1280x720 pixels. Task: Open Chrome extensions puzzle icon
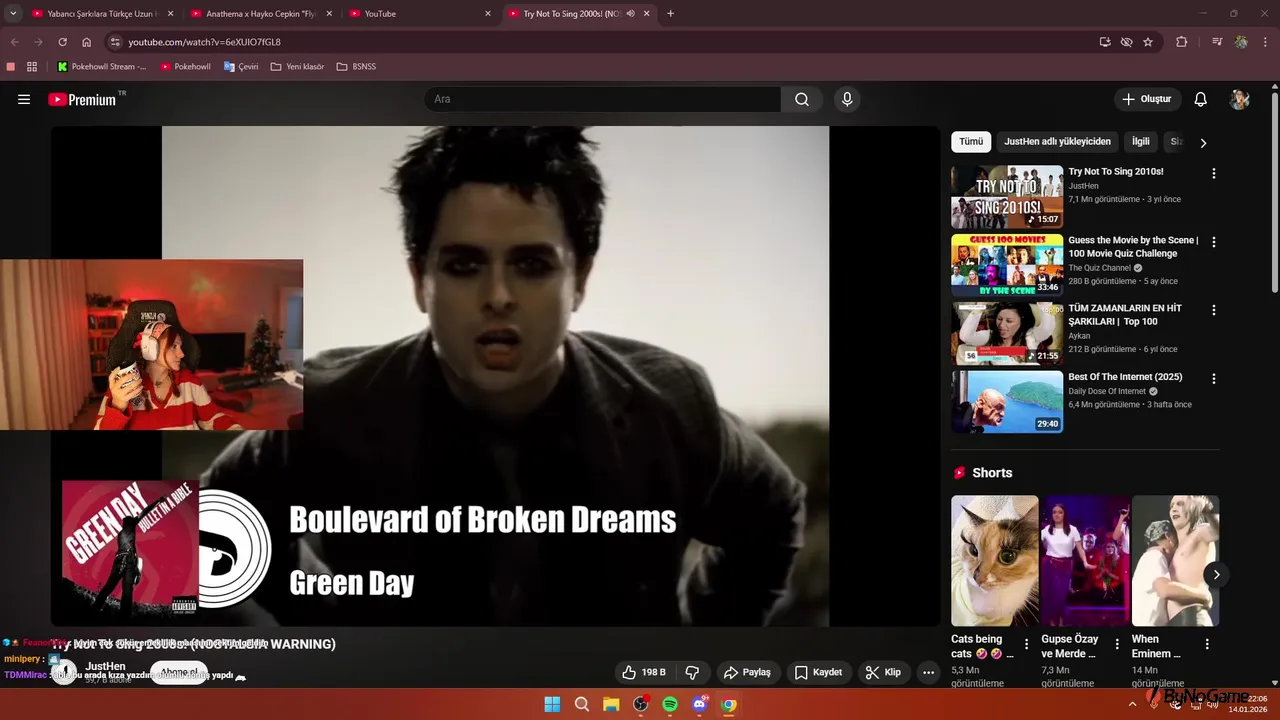coord(1181,42)
